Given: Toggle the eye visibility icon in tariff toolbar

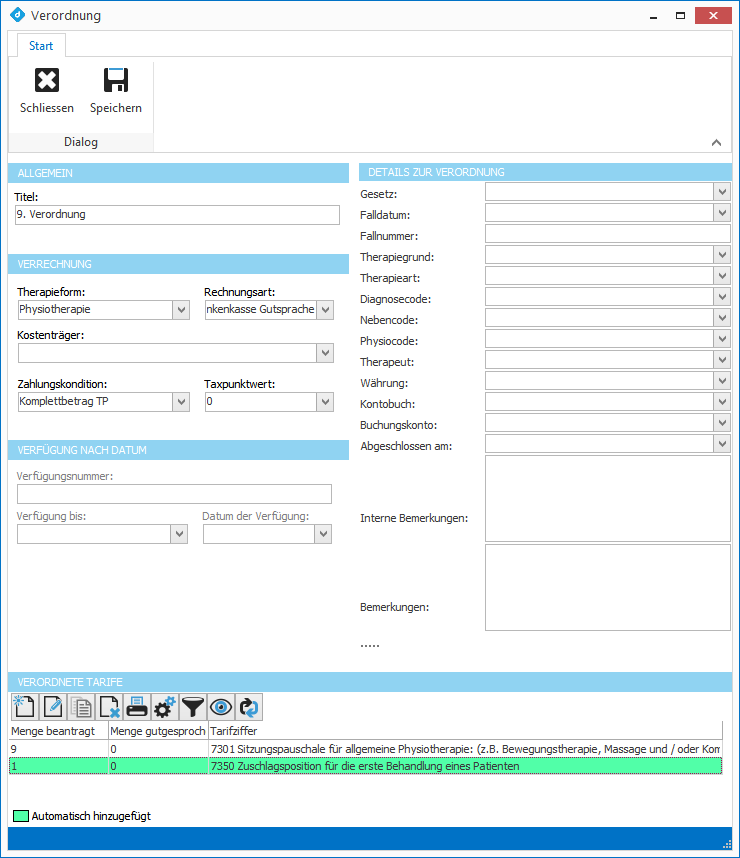Looking at the screenshot, I should (220, 707).
